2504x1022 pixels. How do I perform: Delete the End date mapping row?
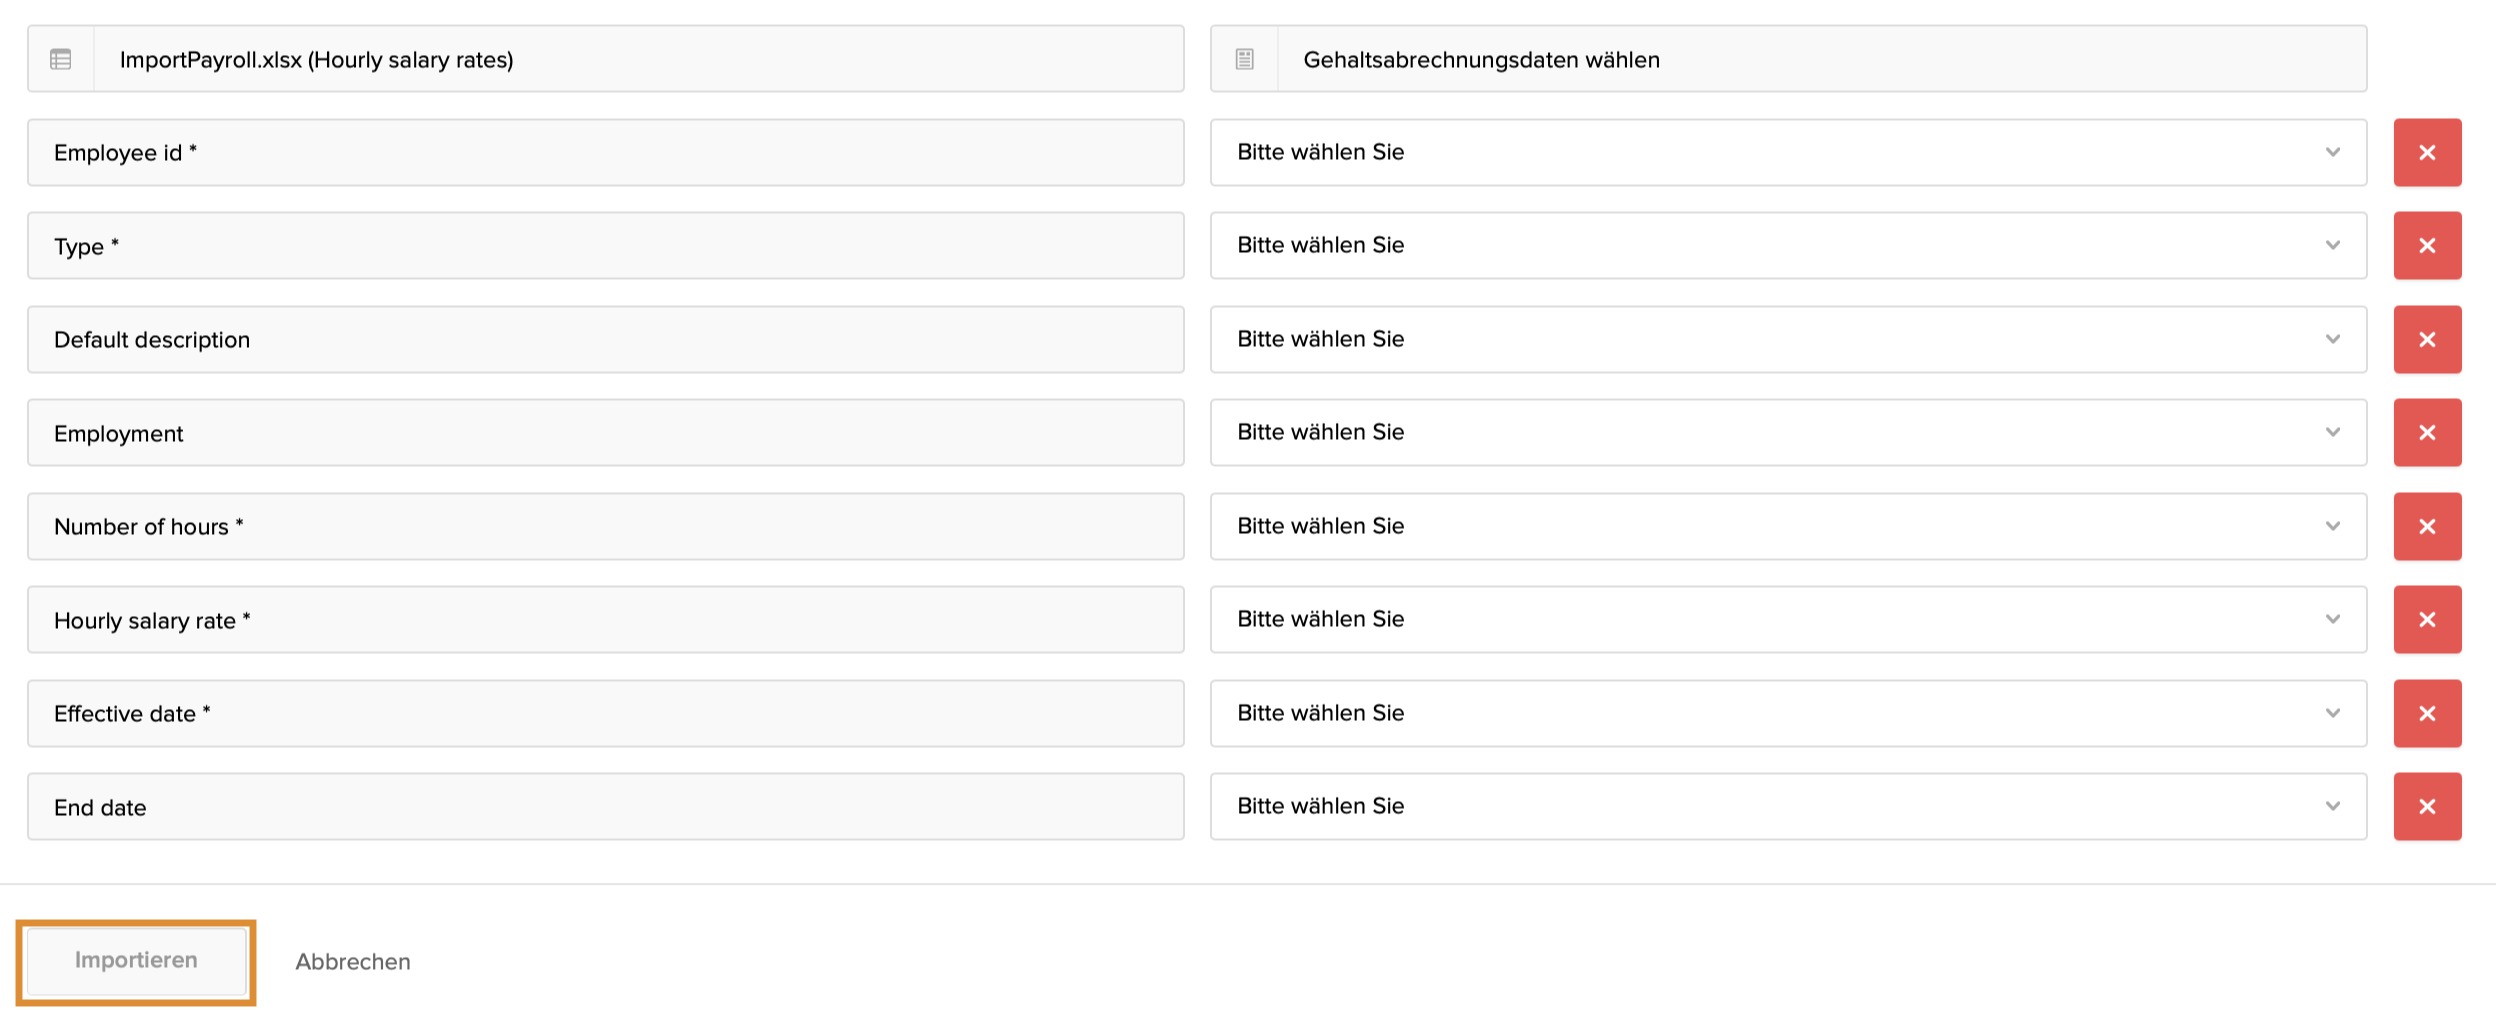[2426, 807]
